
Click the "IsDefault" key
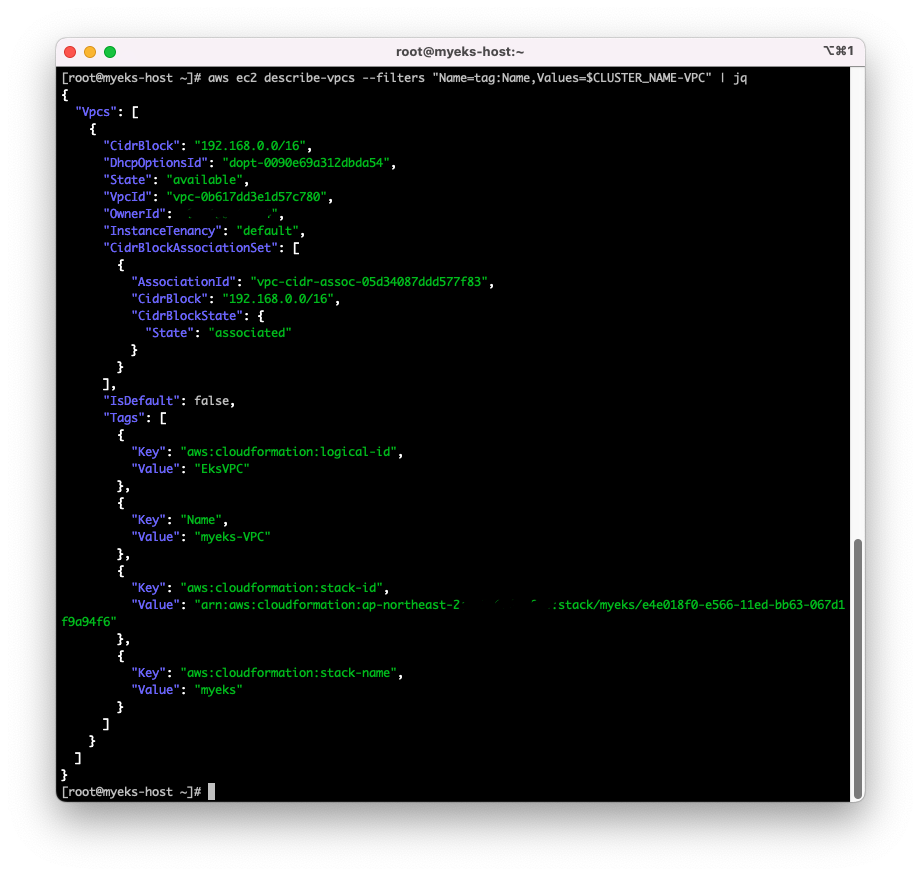tap(142, 401)
